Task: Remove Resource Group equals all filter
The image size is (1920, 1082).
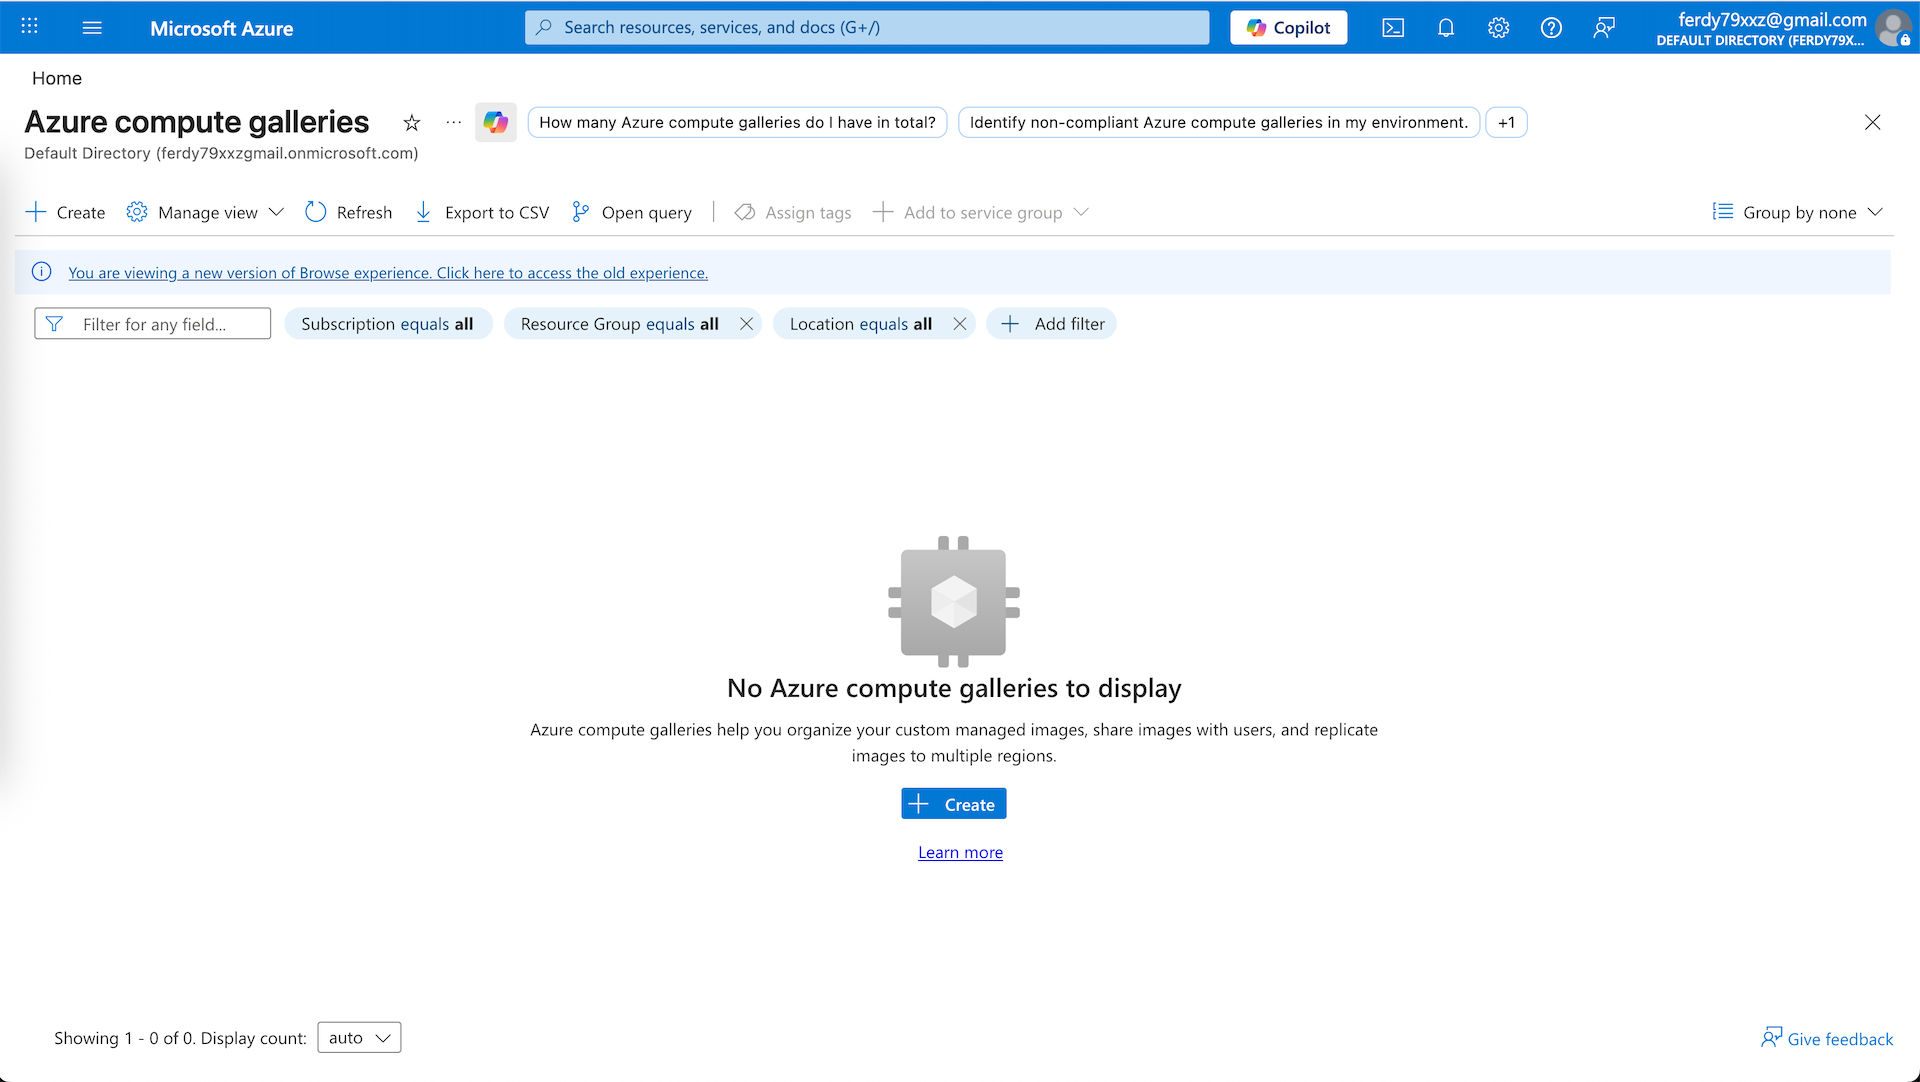Action: click(x=746, y=324)
